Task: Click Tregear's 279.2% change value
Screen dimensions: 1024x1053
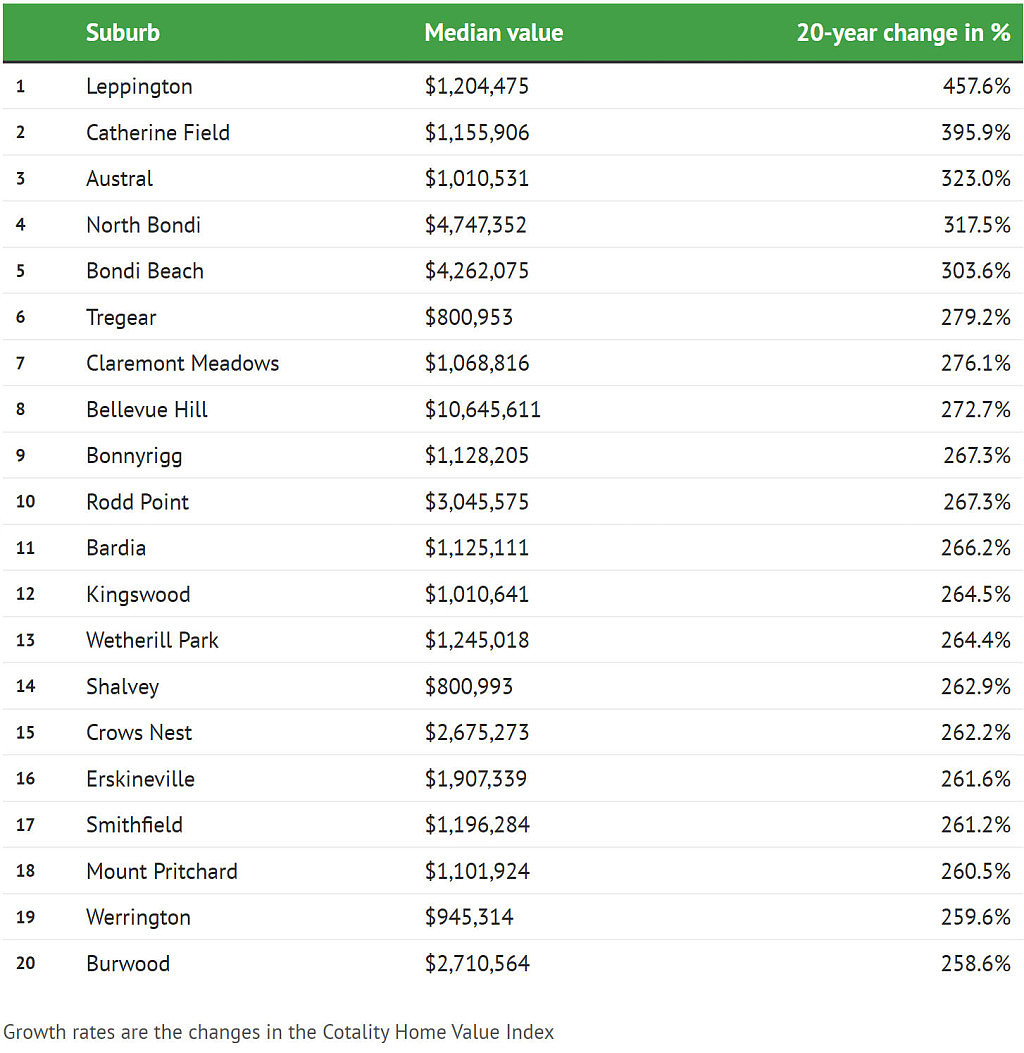Action: [x=976, y=317]
